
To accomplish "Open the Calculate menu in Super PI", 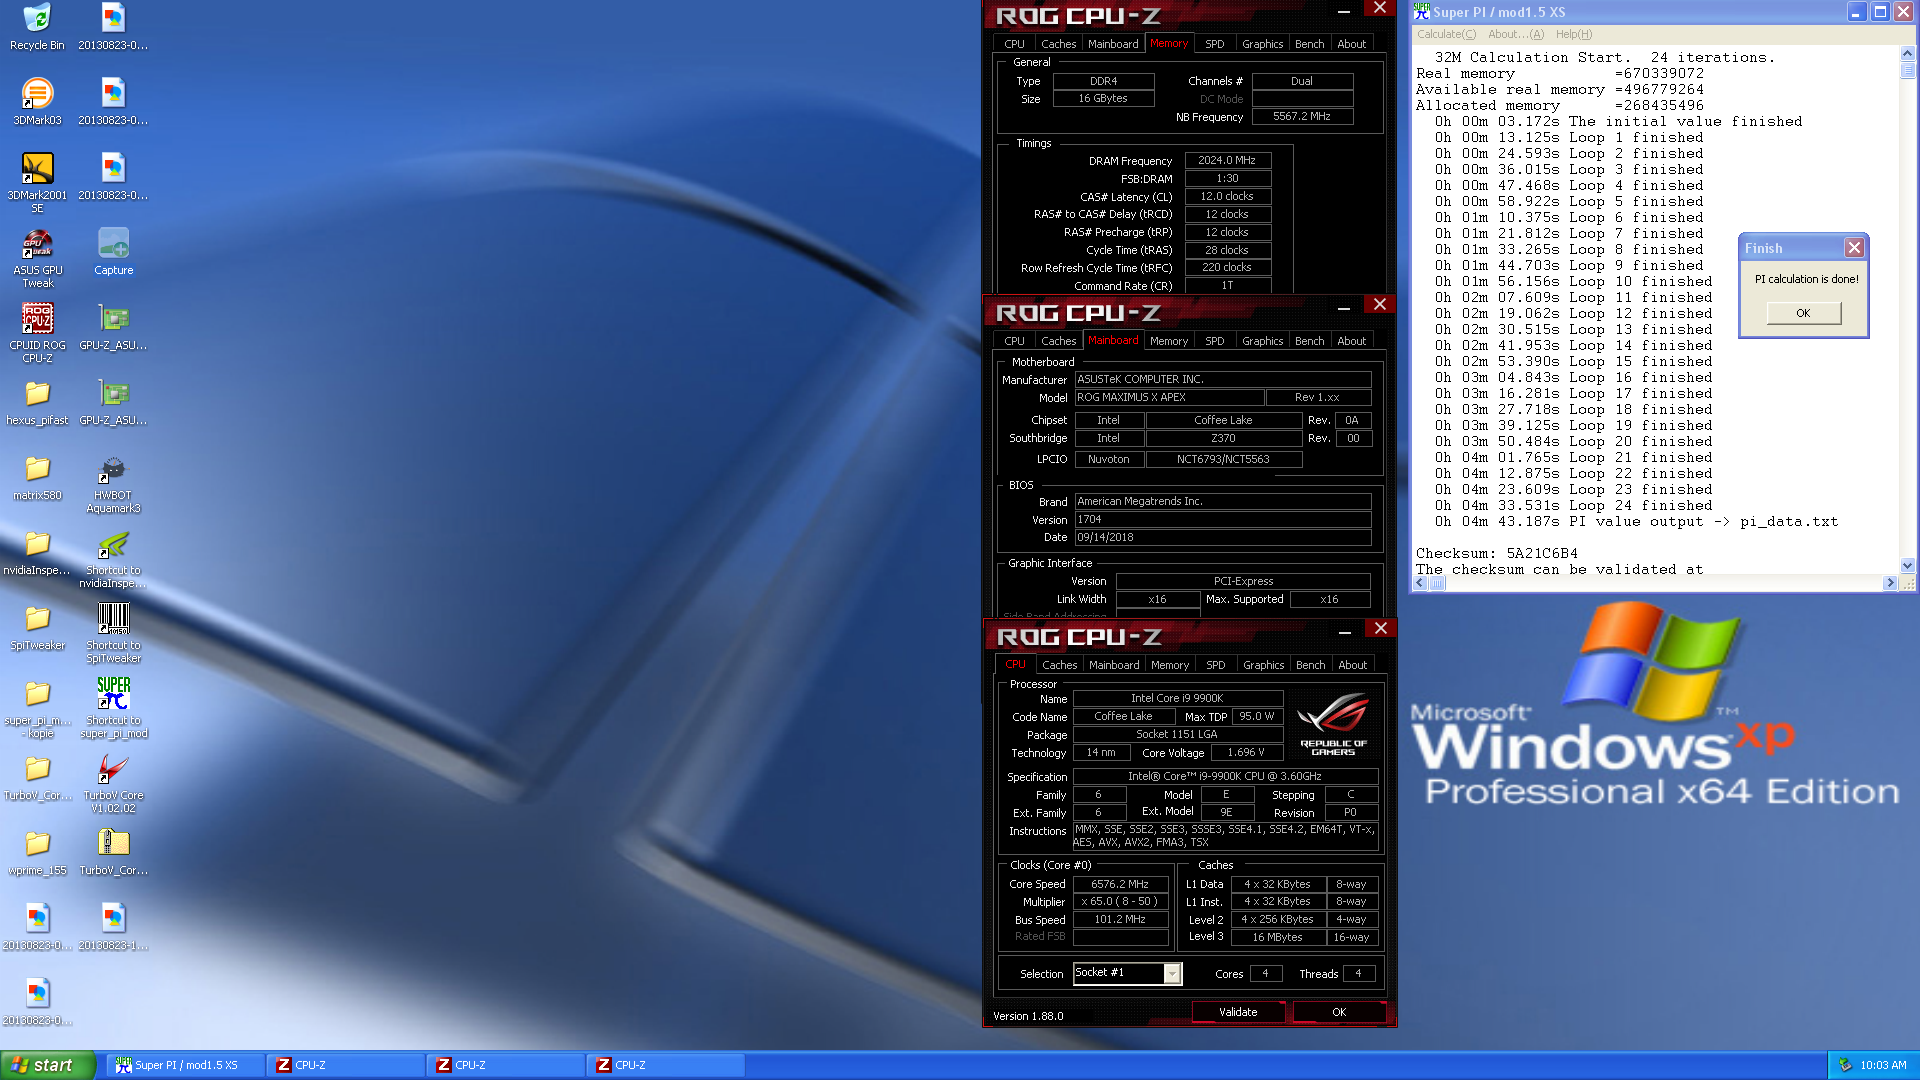I will click(1446, 34).
